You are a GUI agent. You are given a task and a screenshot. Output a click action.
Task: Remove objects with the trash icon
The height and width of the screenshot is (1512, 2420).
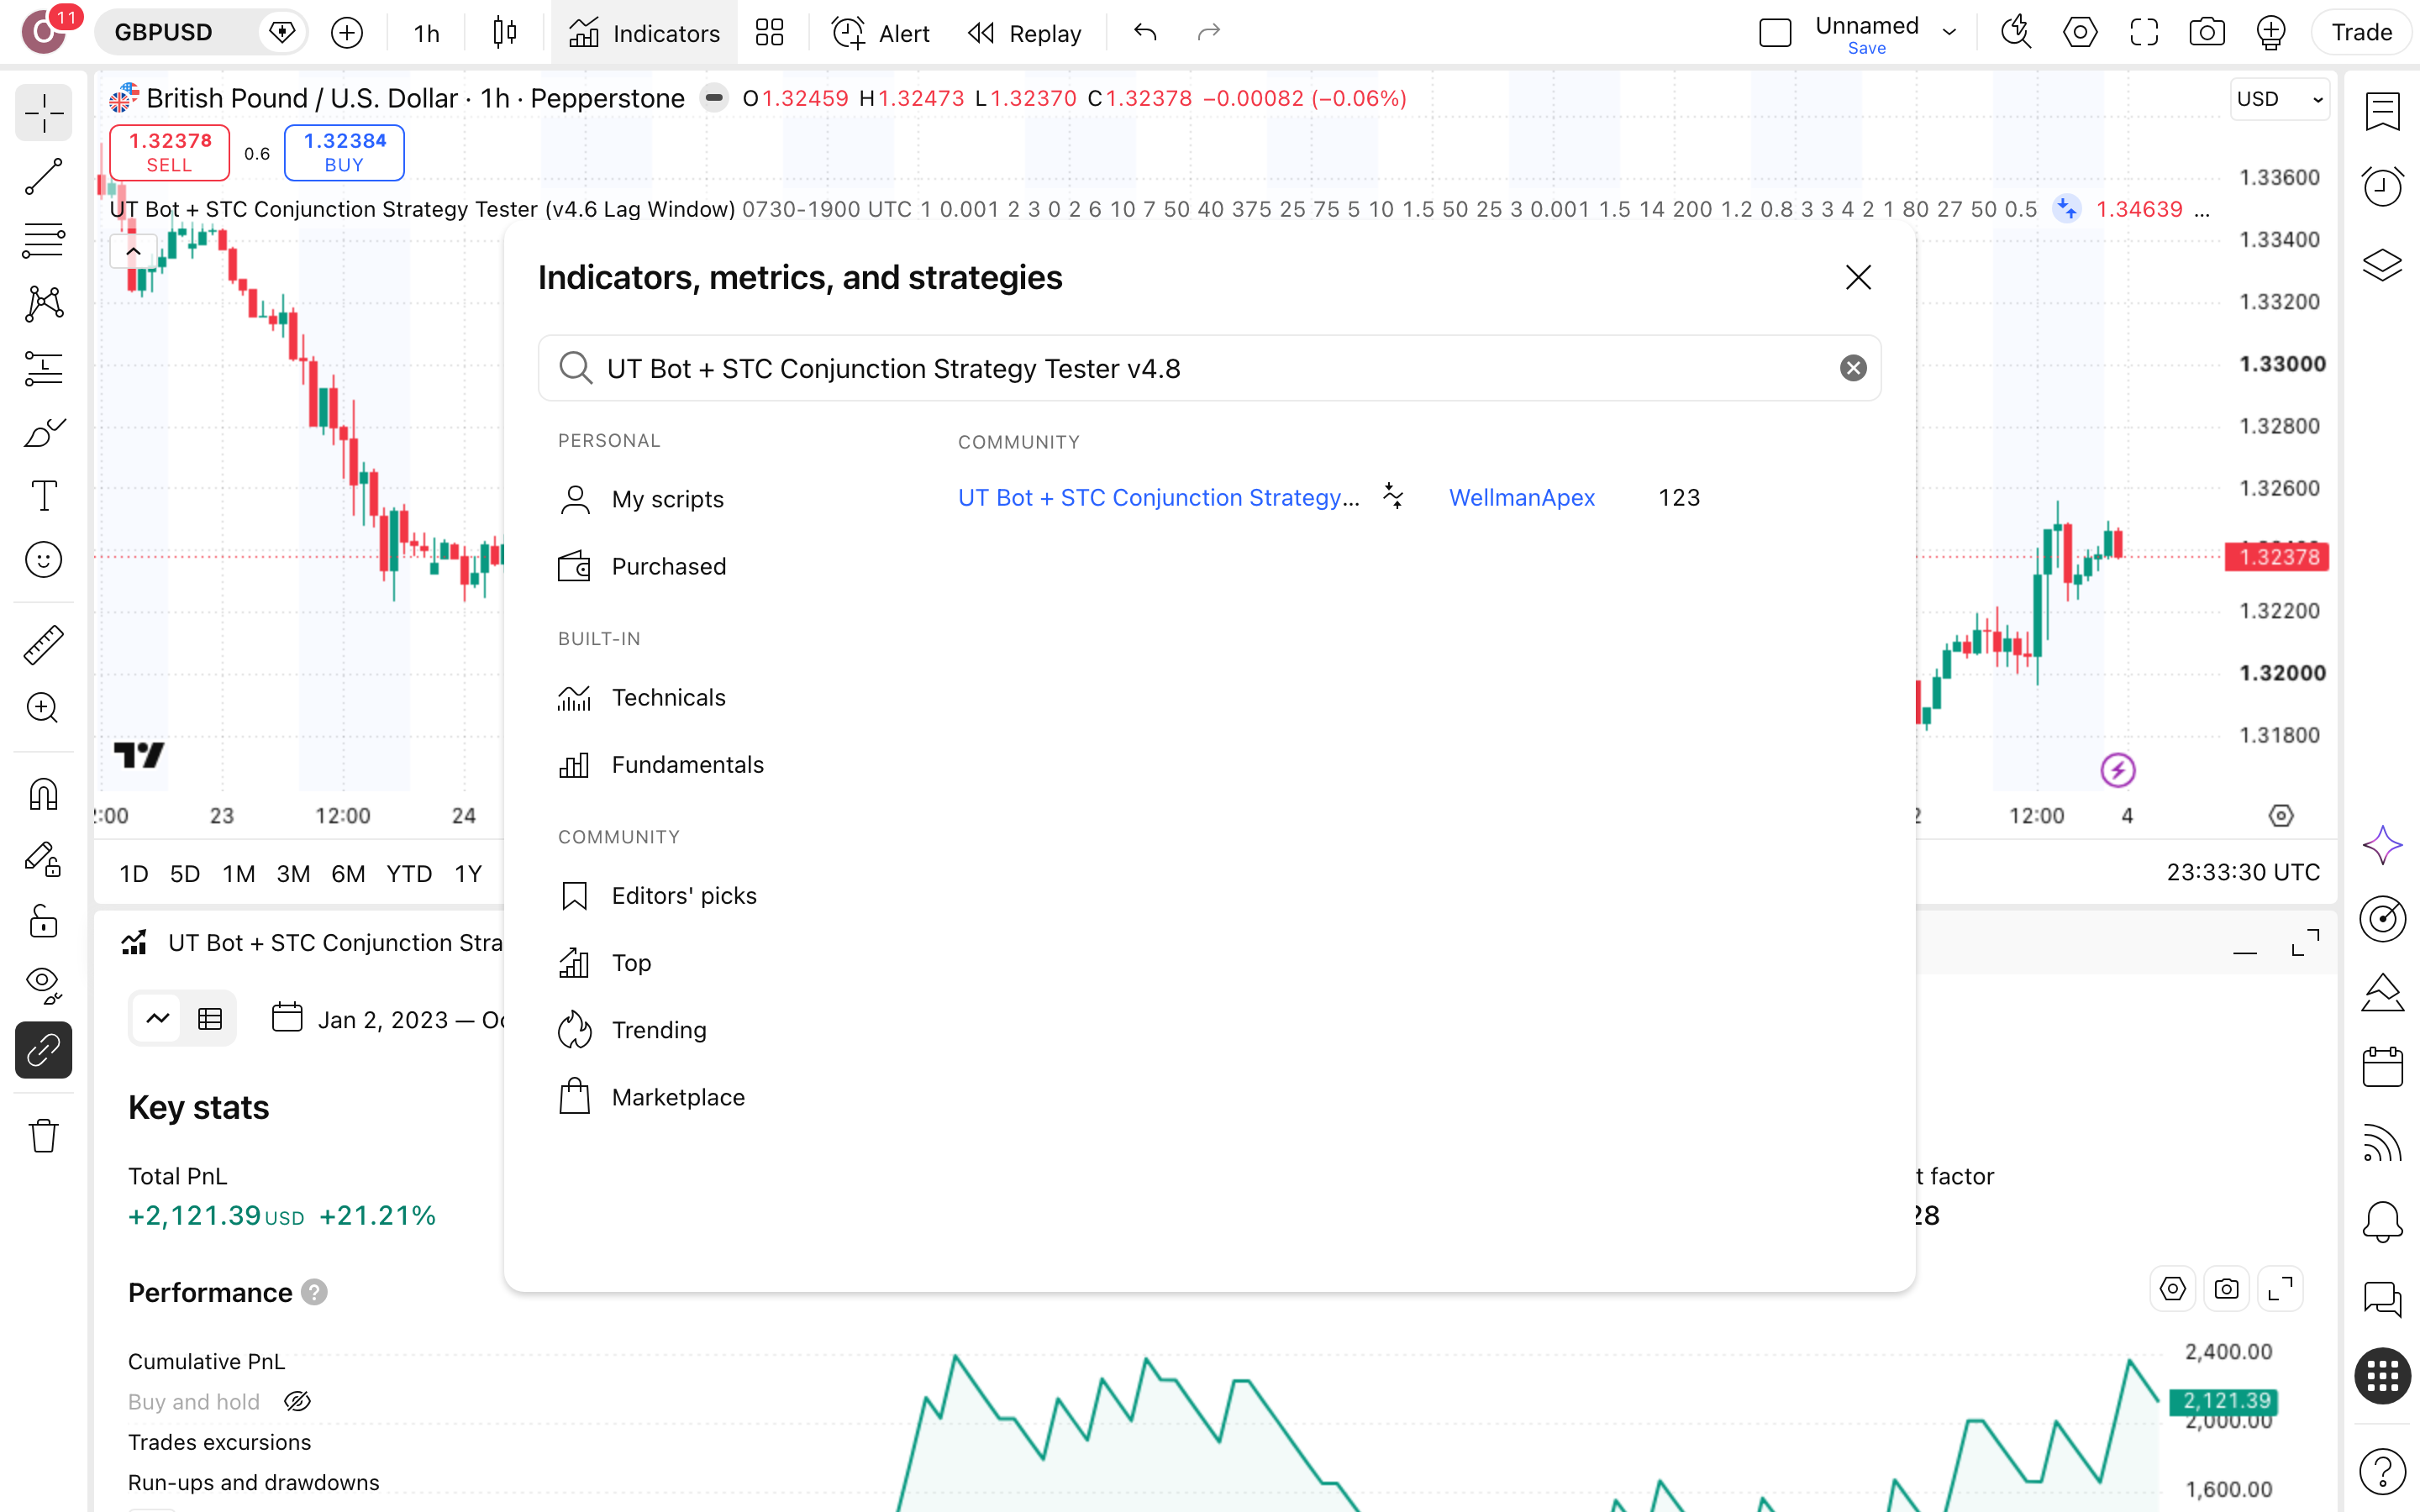pos(43,1135)
